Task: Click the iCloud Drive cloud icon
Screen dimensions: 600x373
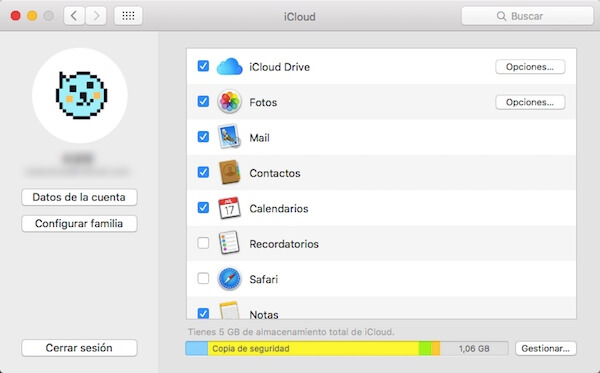Action: (229, 67)
